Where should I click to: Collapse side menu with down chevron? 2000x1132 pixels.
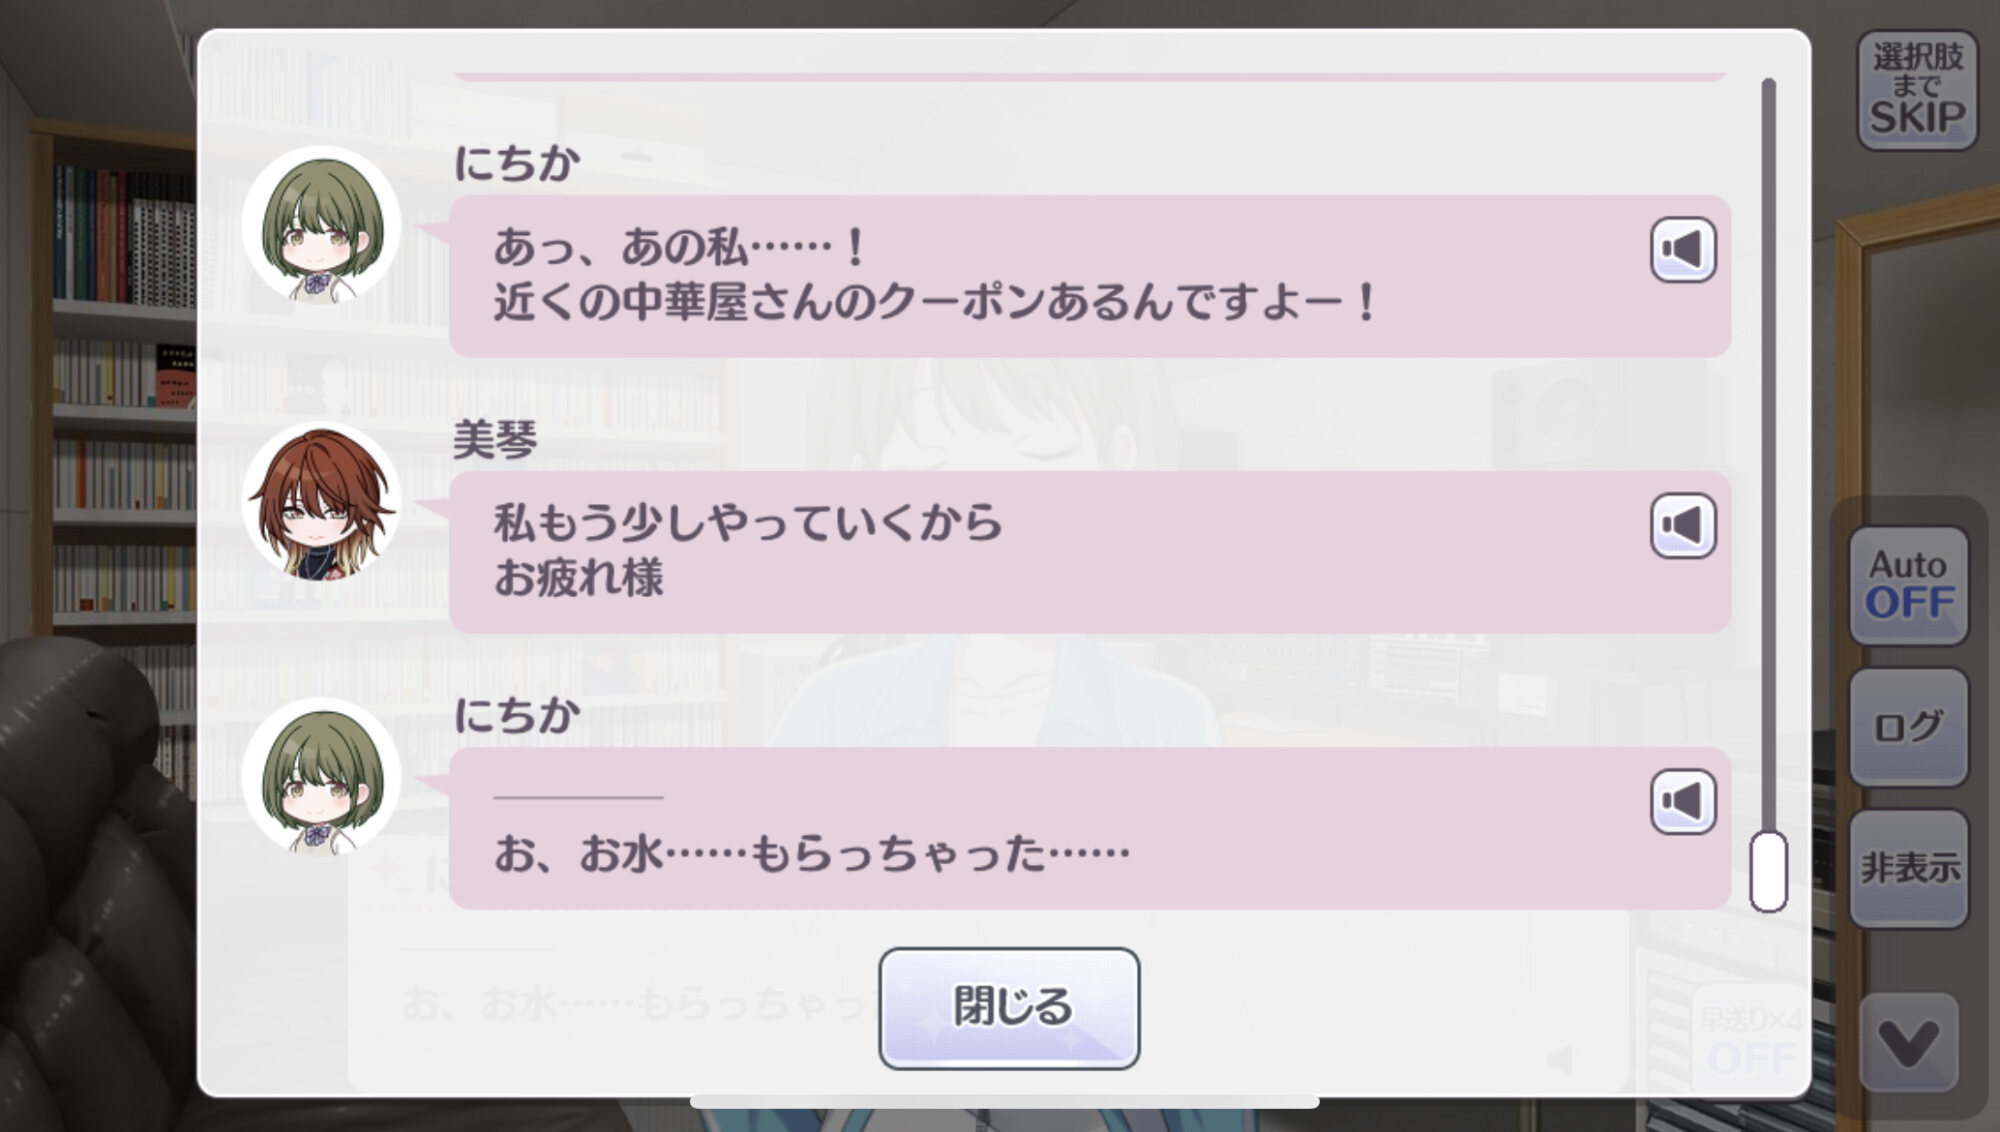click(1909, 1043)
